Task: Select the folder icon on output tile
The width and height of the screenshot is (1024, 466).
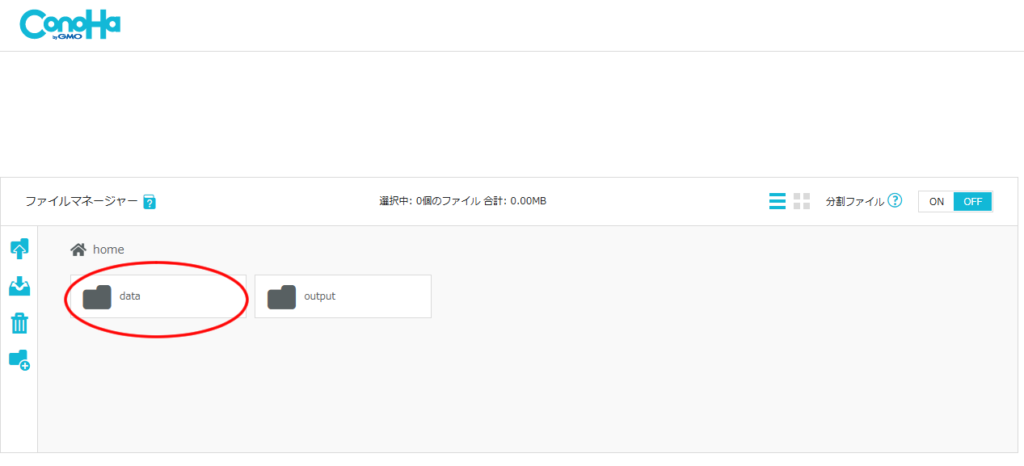Action: (282, 297)
